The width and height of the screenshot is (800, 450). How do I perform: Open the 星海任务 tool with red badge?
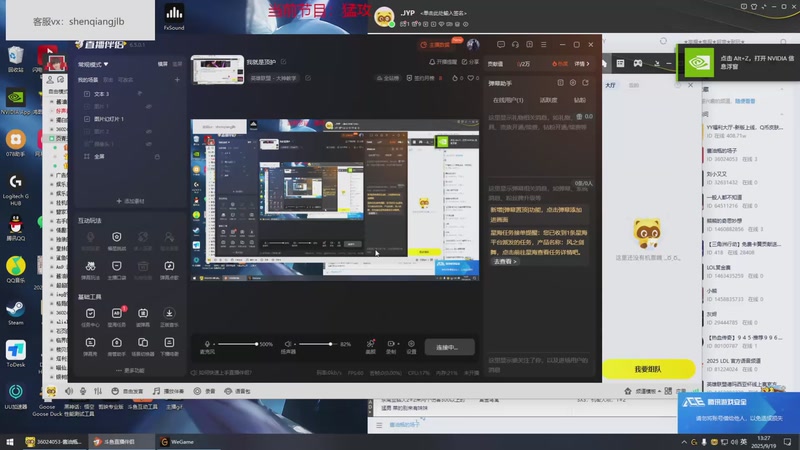(x=117, y=317)
